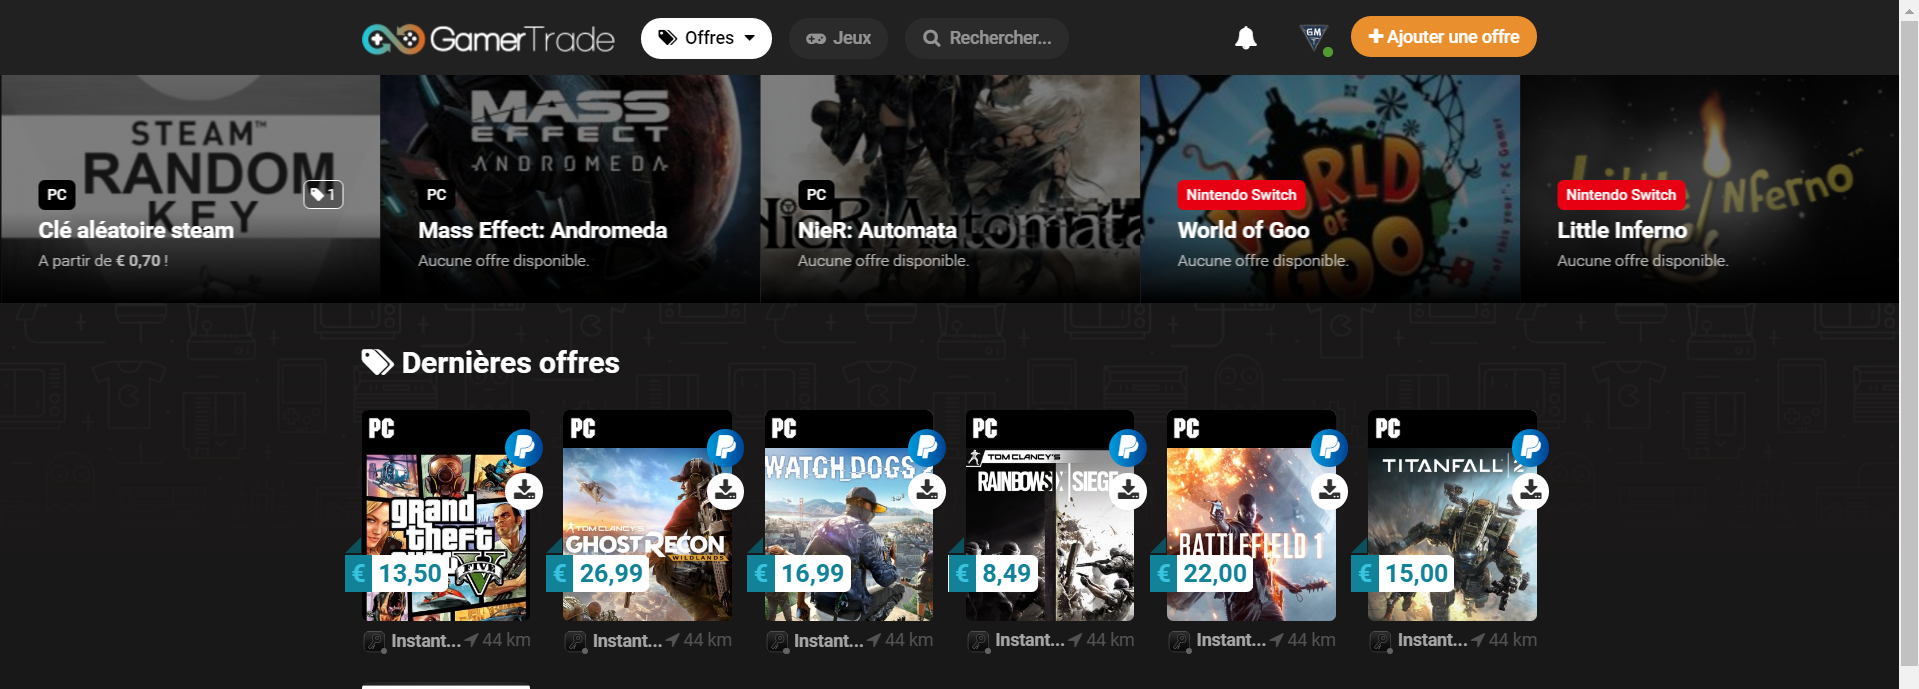Click PayPal icon on Rainbow Six offer
Image resolution: width=1919 pixels, height=689 pixels.
pos(1127,447)
